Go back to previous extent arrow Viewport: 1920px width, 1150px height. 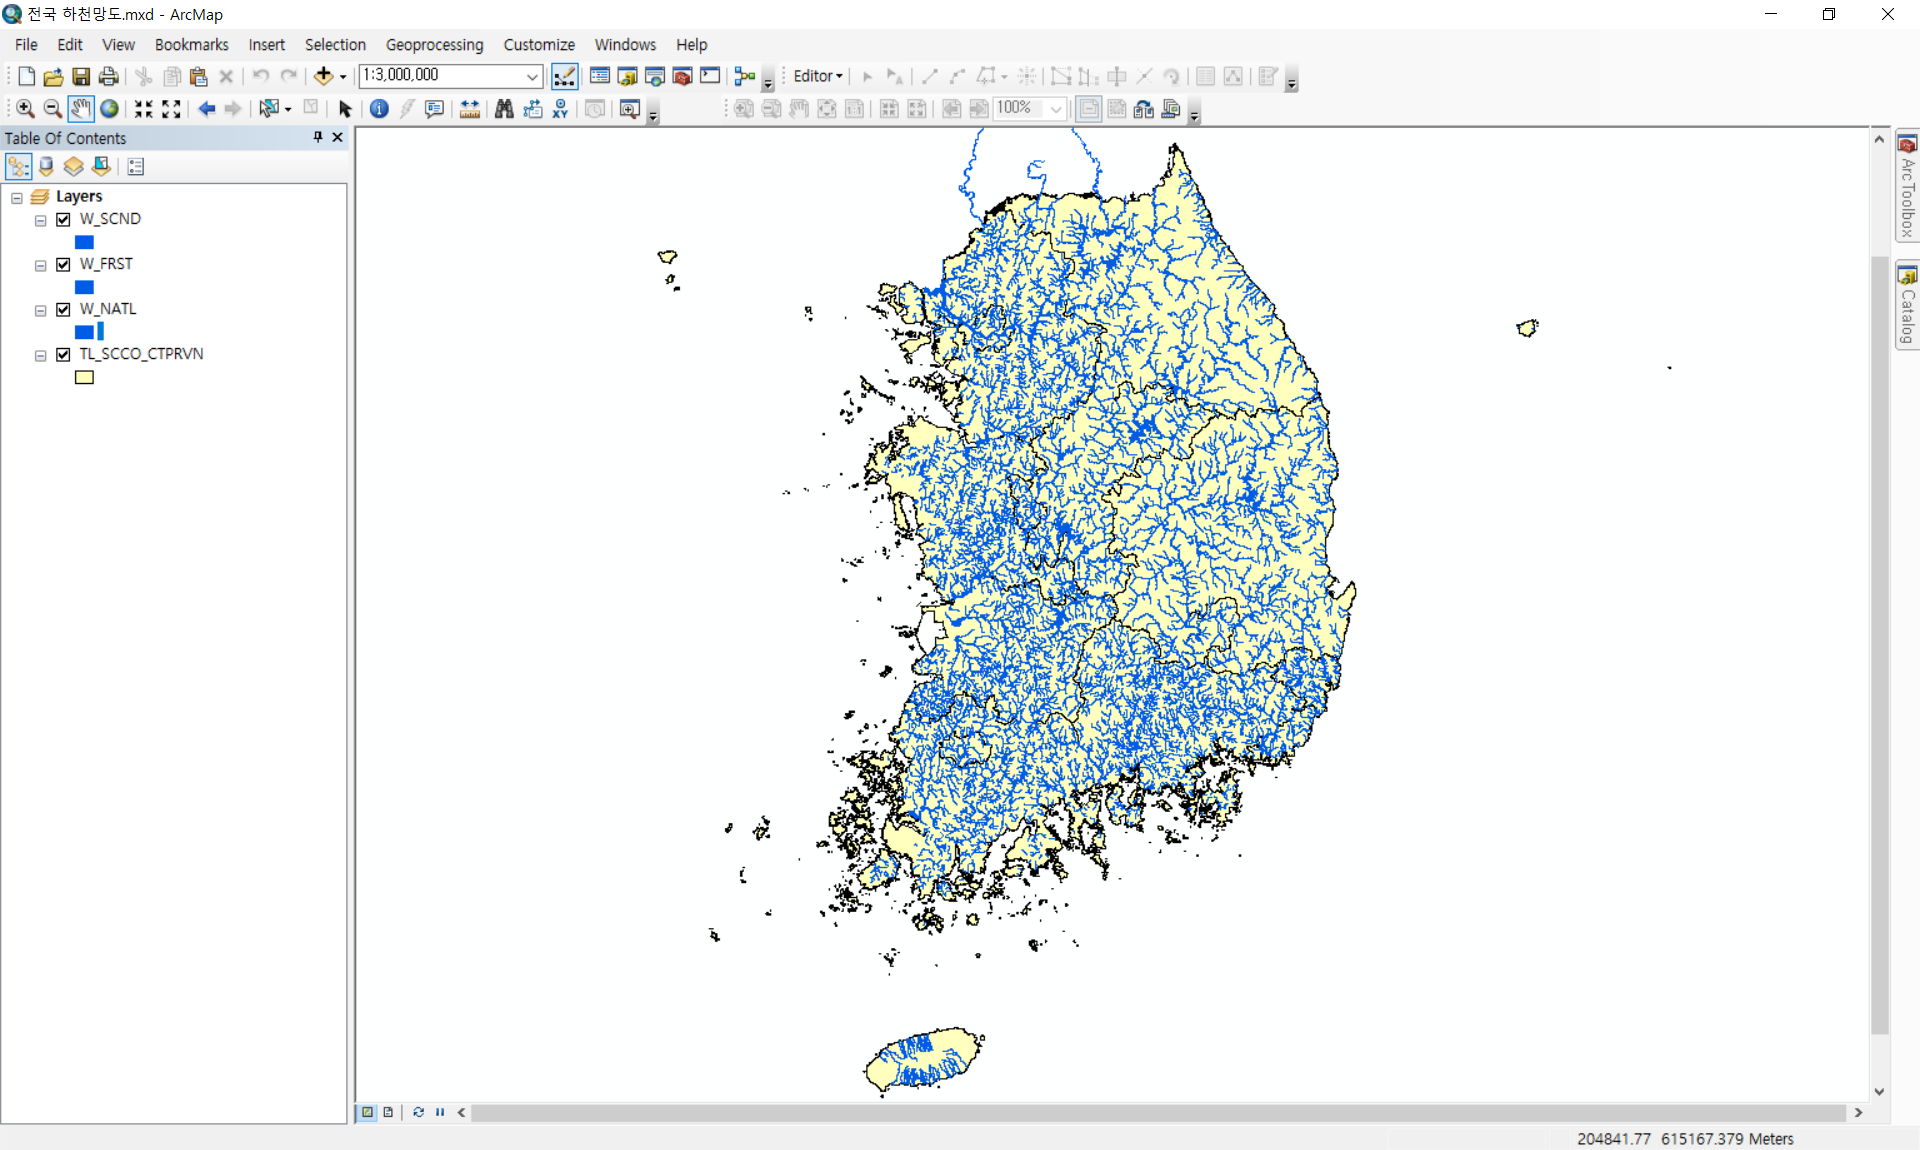207,109
